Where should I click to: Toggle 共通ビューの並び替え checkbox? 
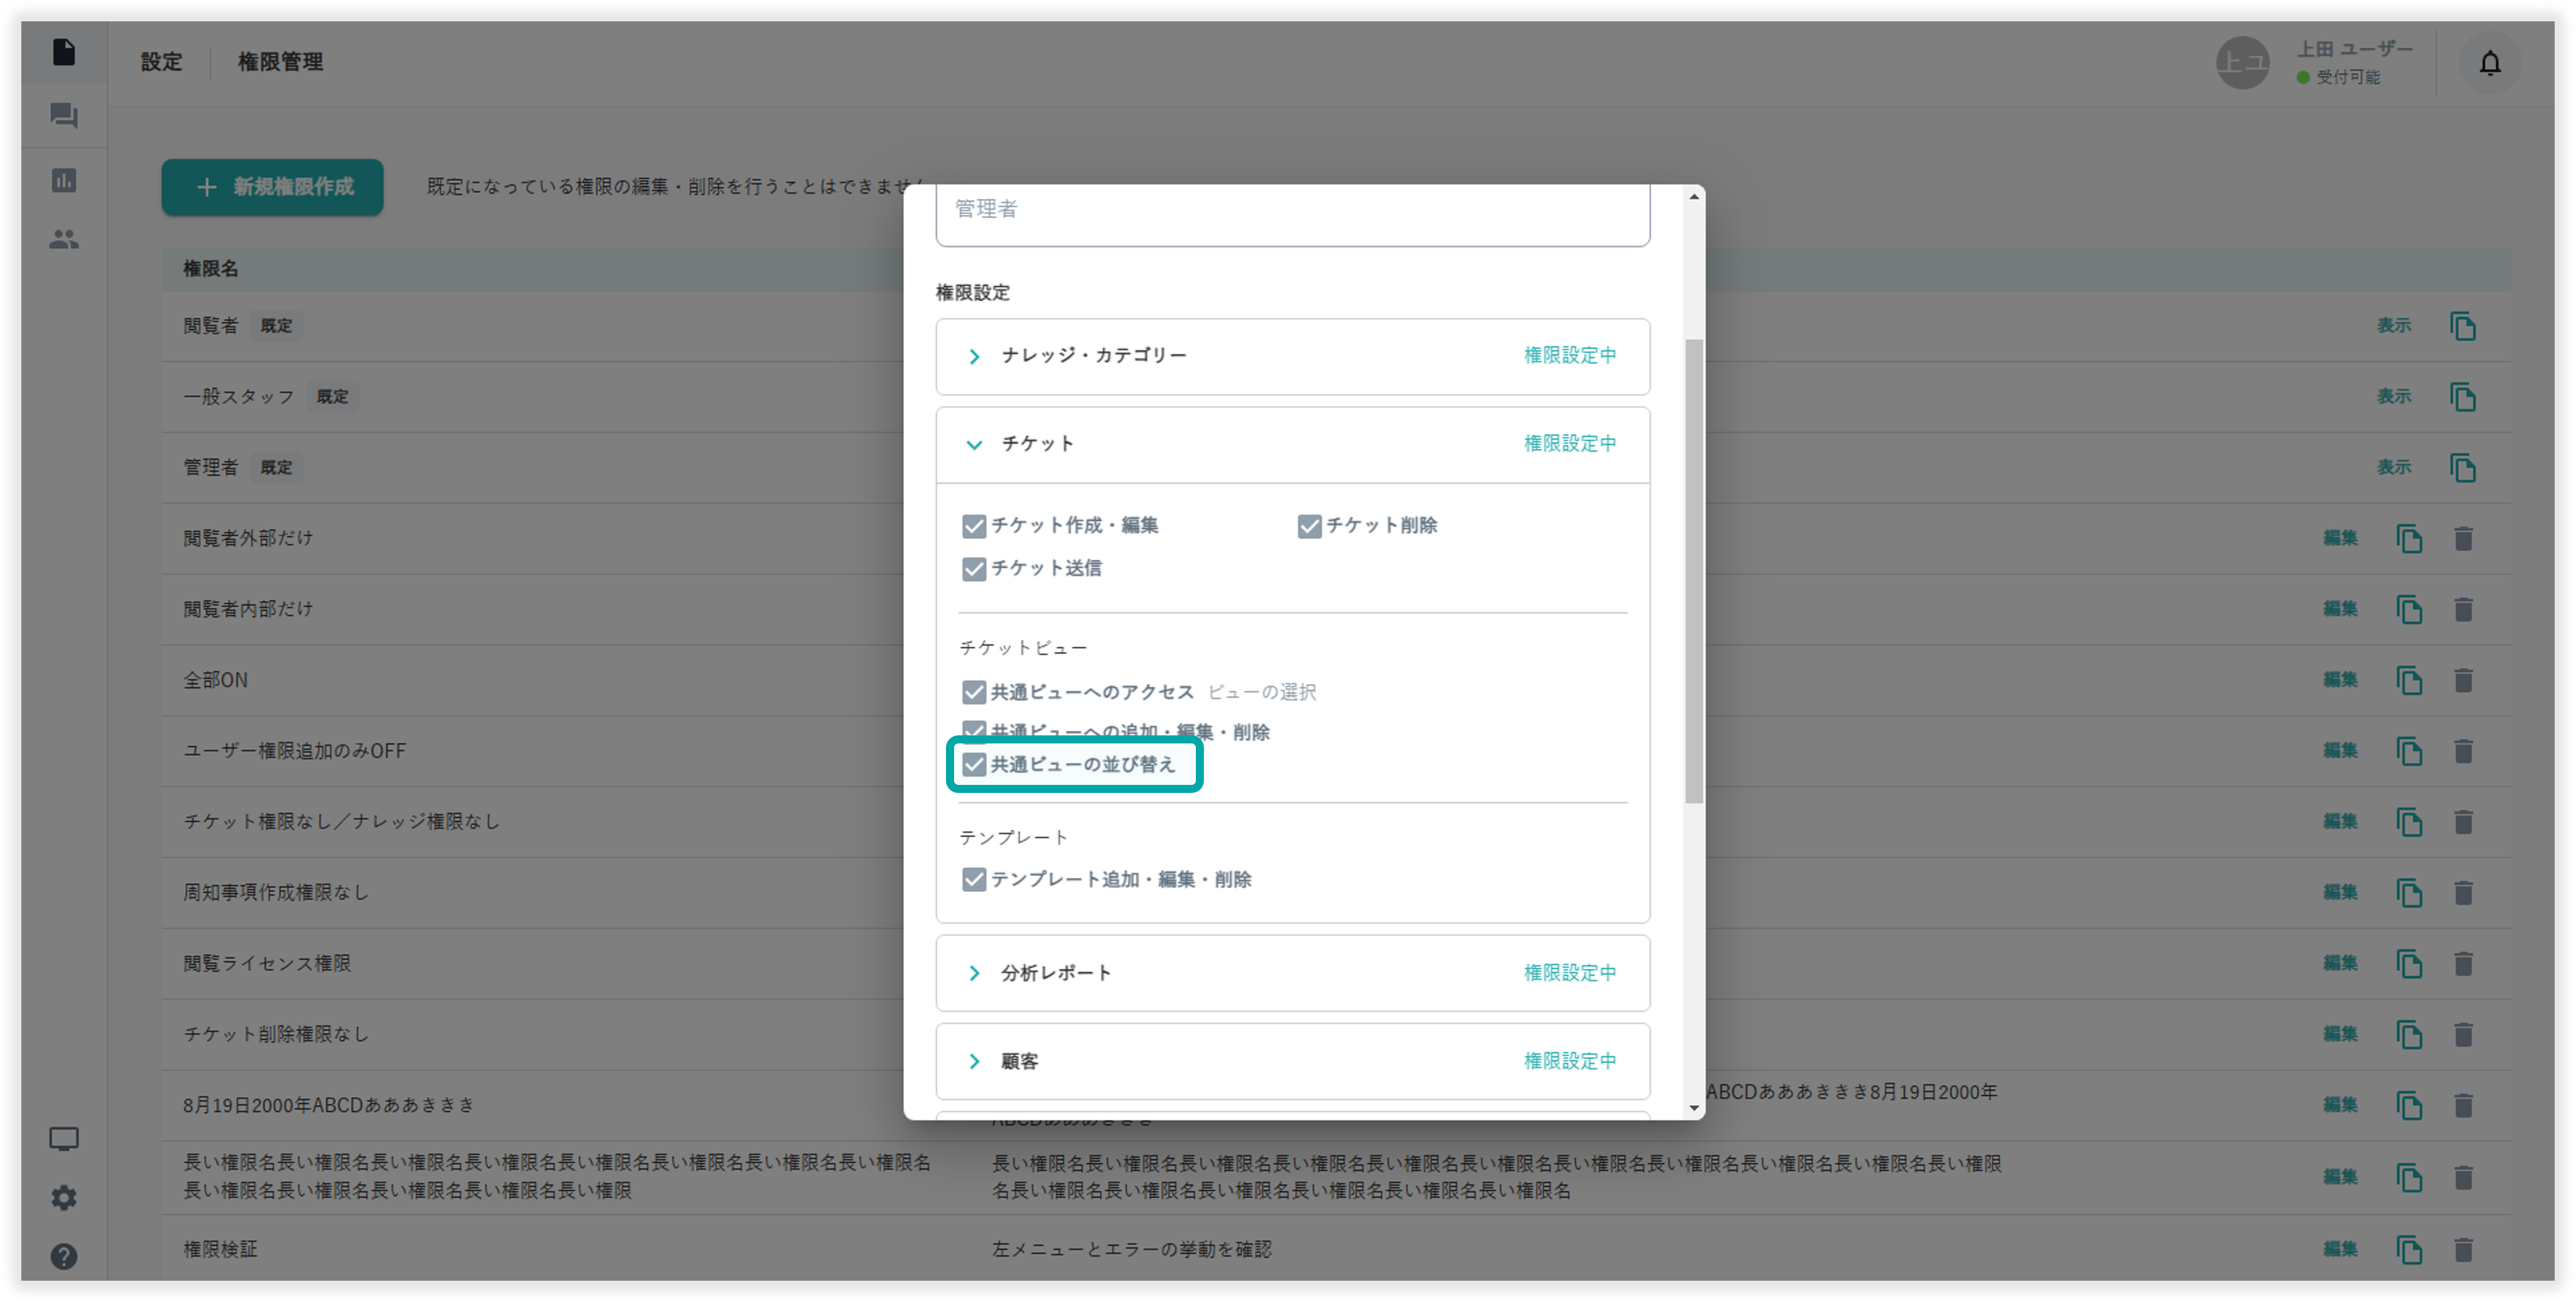click(973, 765)
